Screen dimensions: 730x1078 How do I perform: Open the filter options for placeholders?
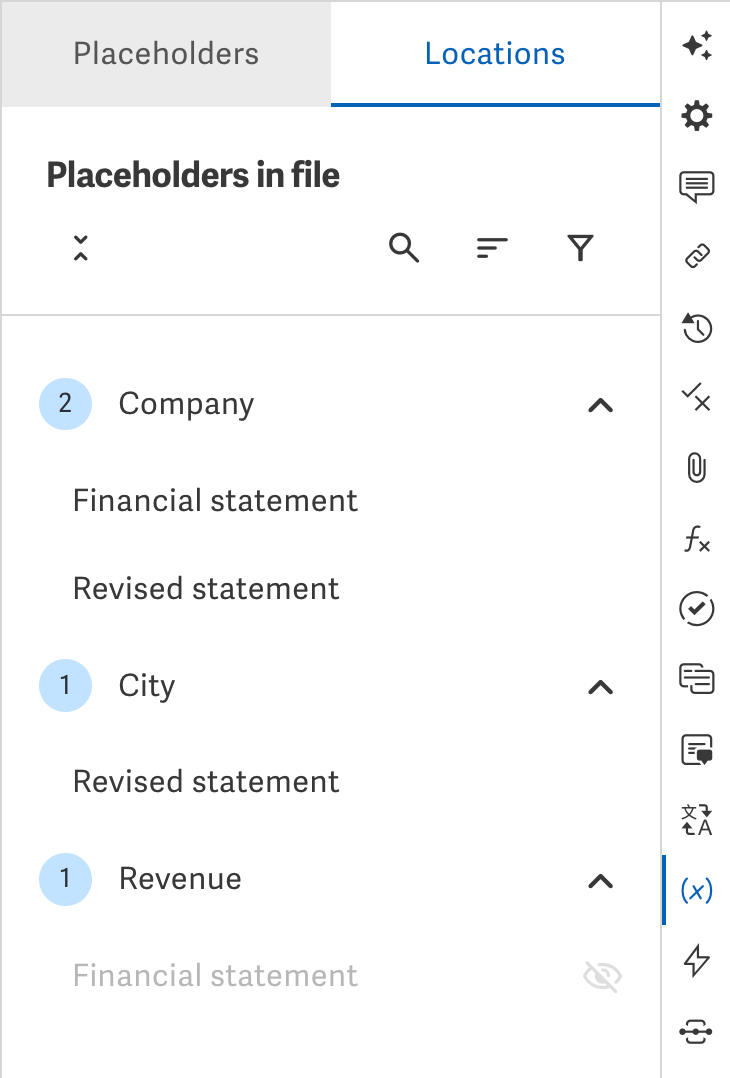(580, 248)
